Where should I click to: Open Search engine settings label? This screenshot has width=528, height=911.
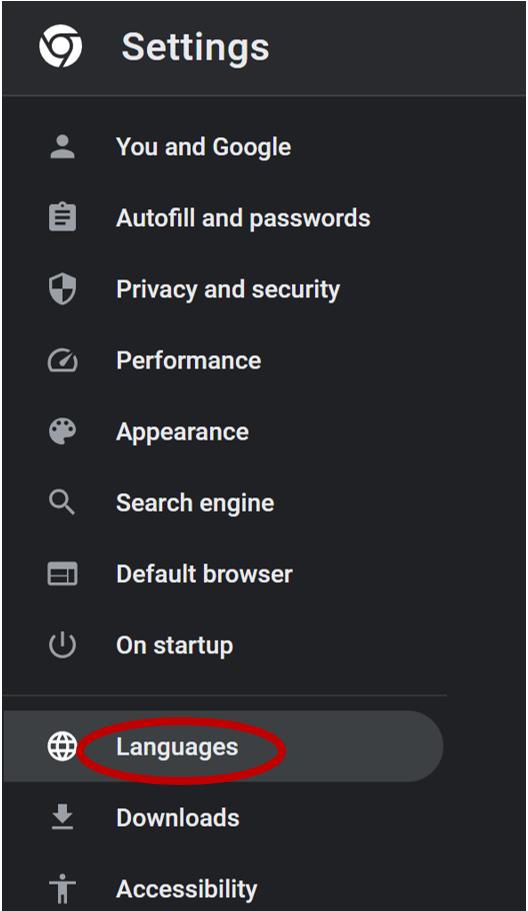[195, 503]
